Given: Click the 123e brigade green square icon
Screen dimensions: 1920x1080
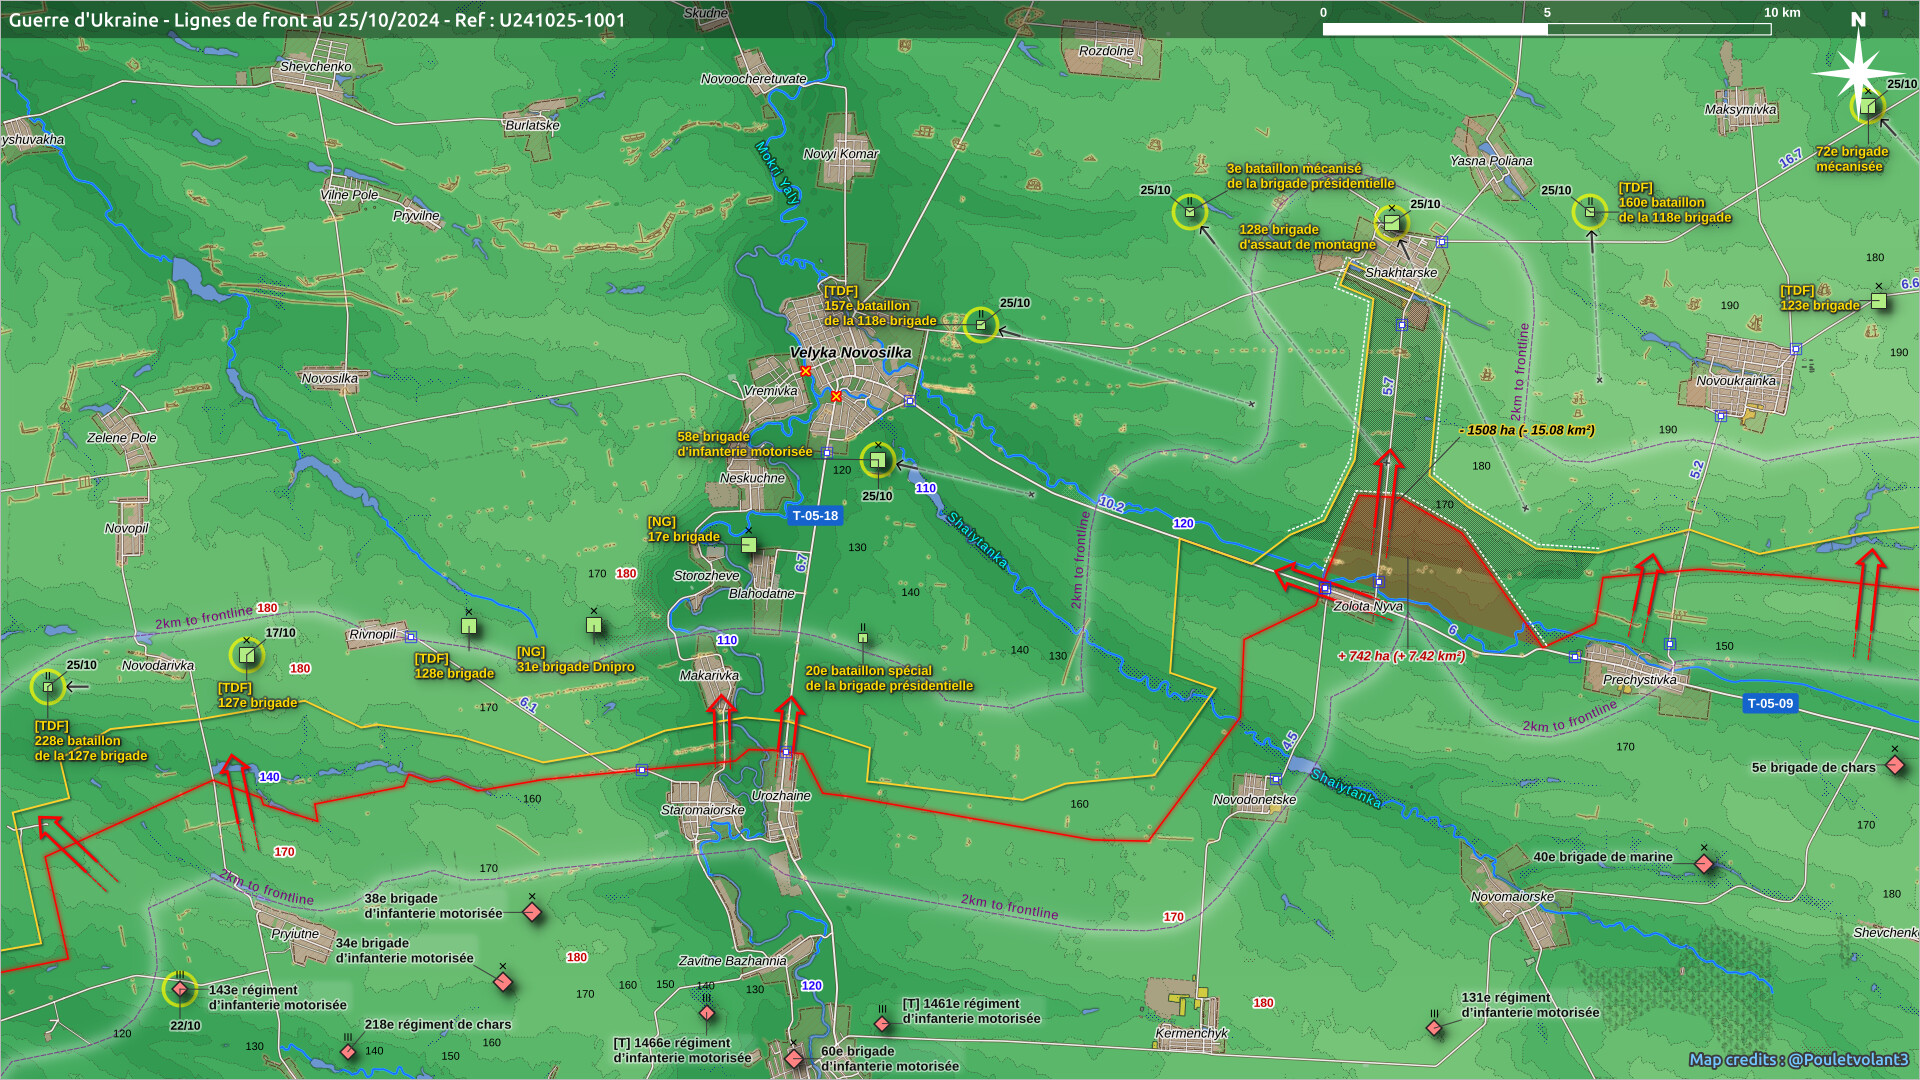Looking at the screenshot, I should [1878, 300].
